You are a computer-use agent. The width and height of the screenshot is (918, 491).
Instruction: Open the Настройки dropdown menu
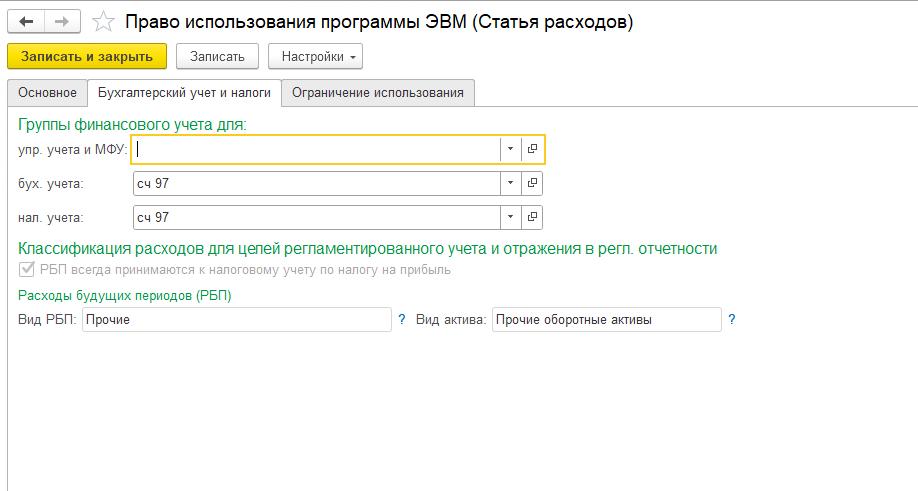[315, 57]
